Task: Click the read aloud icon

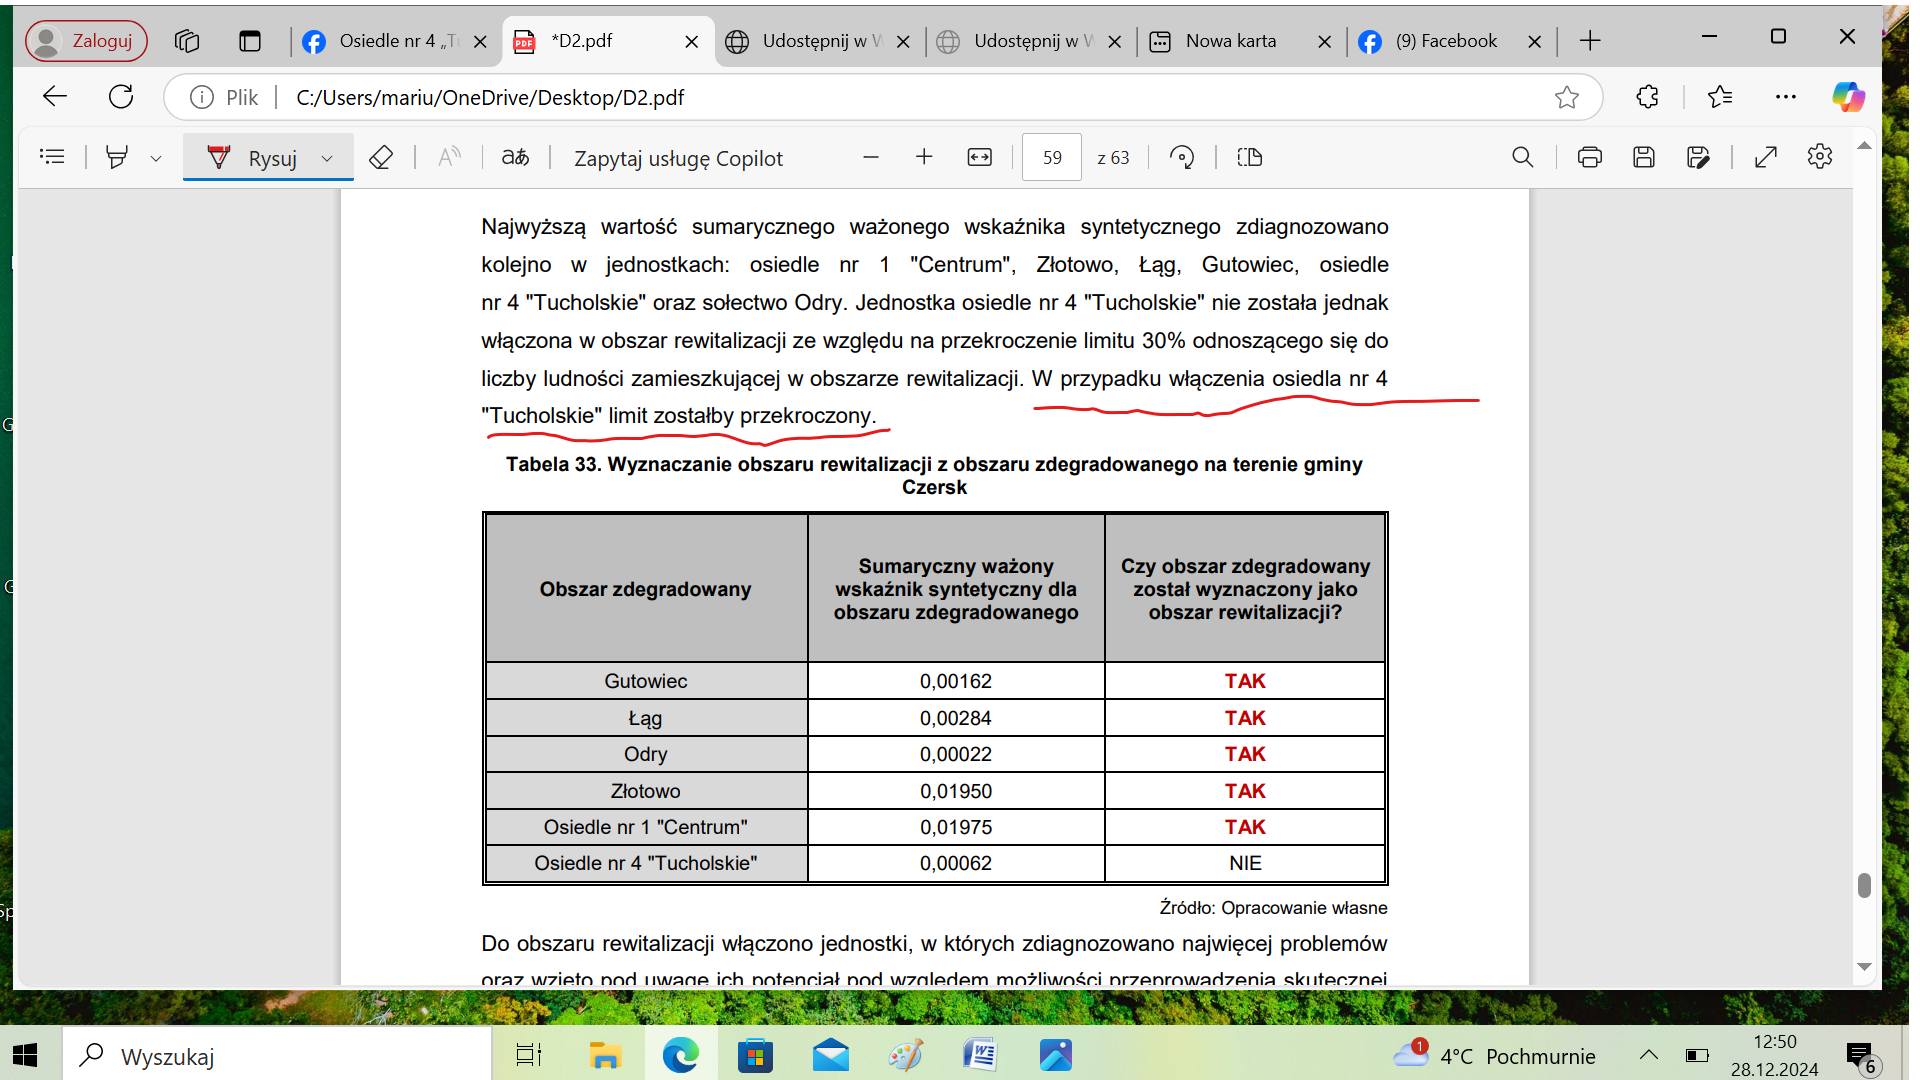Action: tap(450, 157)
